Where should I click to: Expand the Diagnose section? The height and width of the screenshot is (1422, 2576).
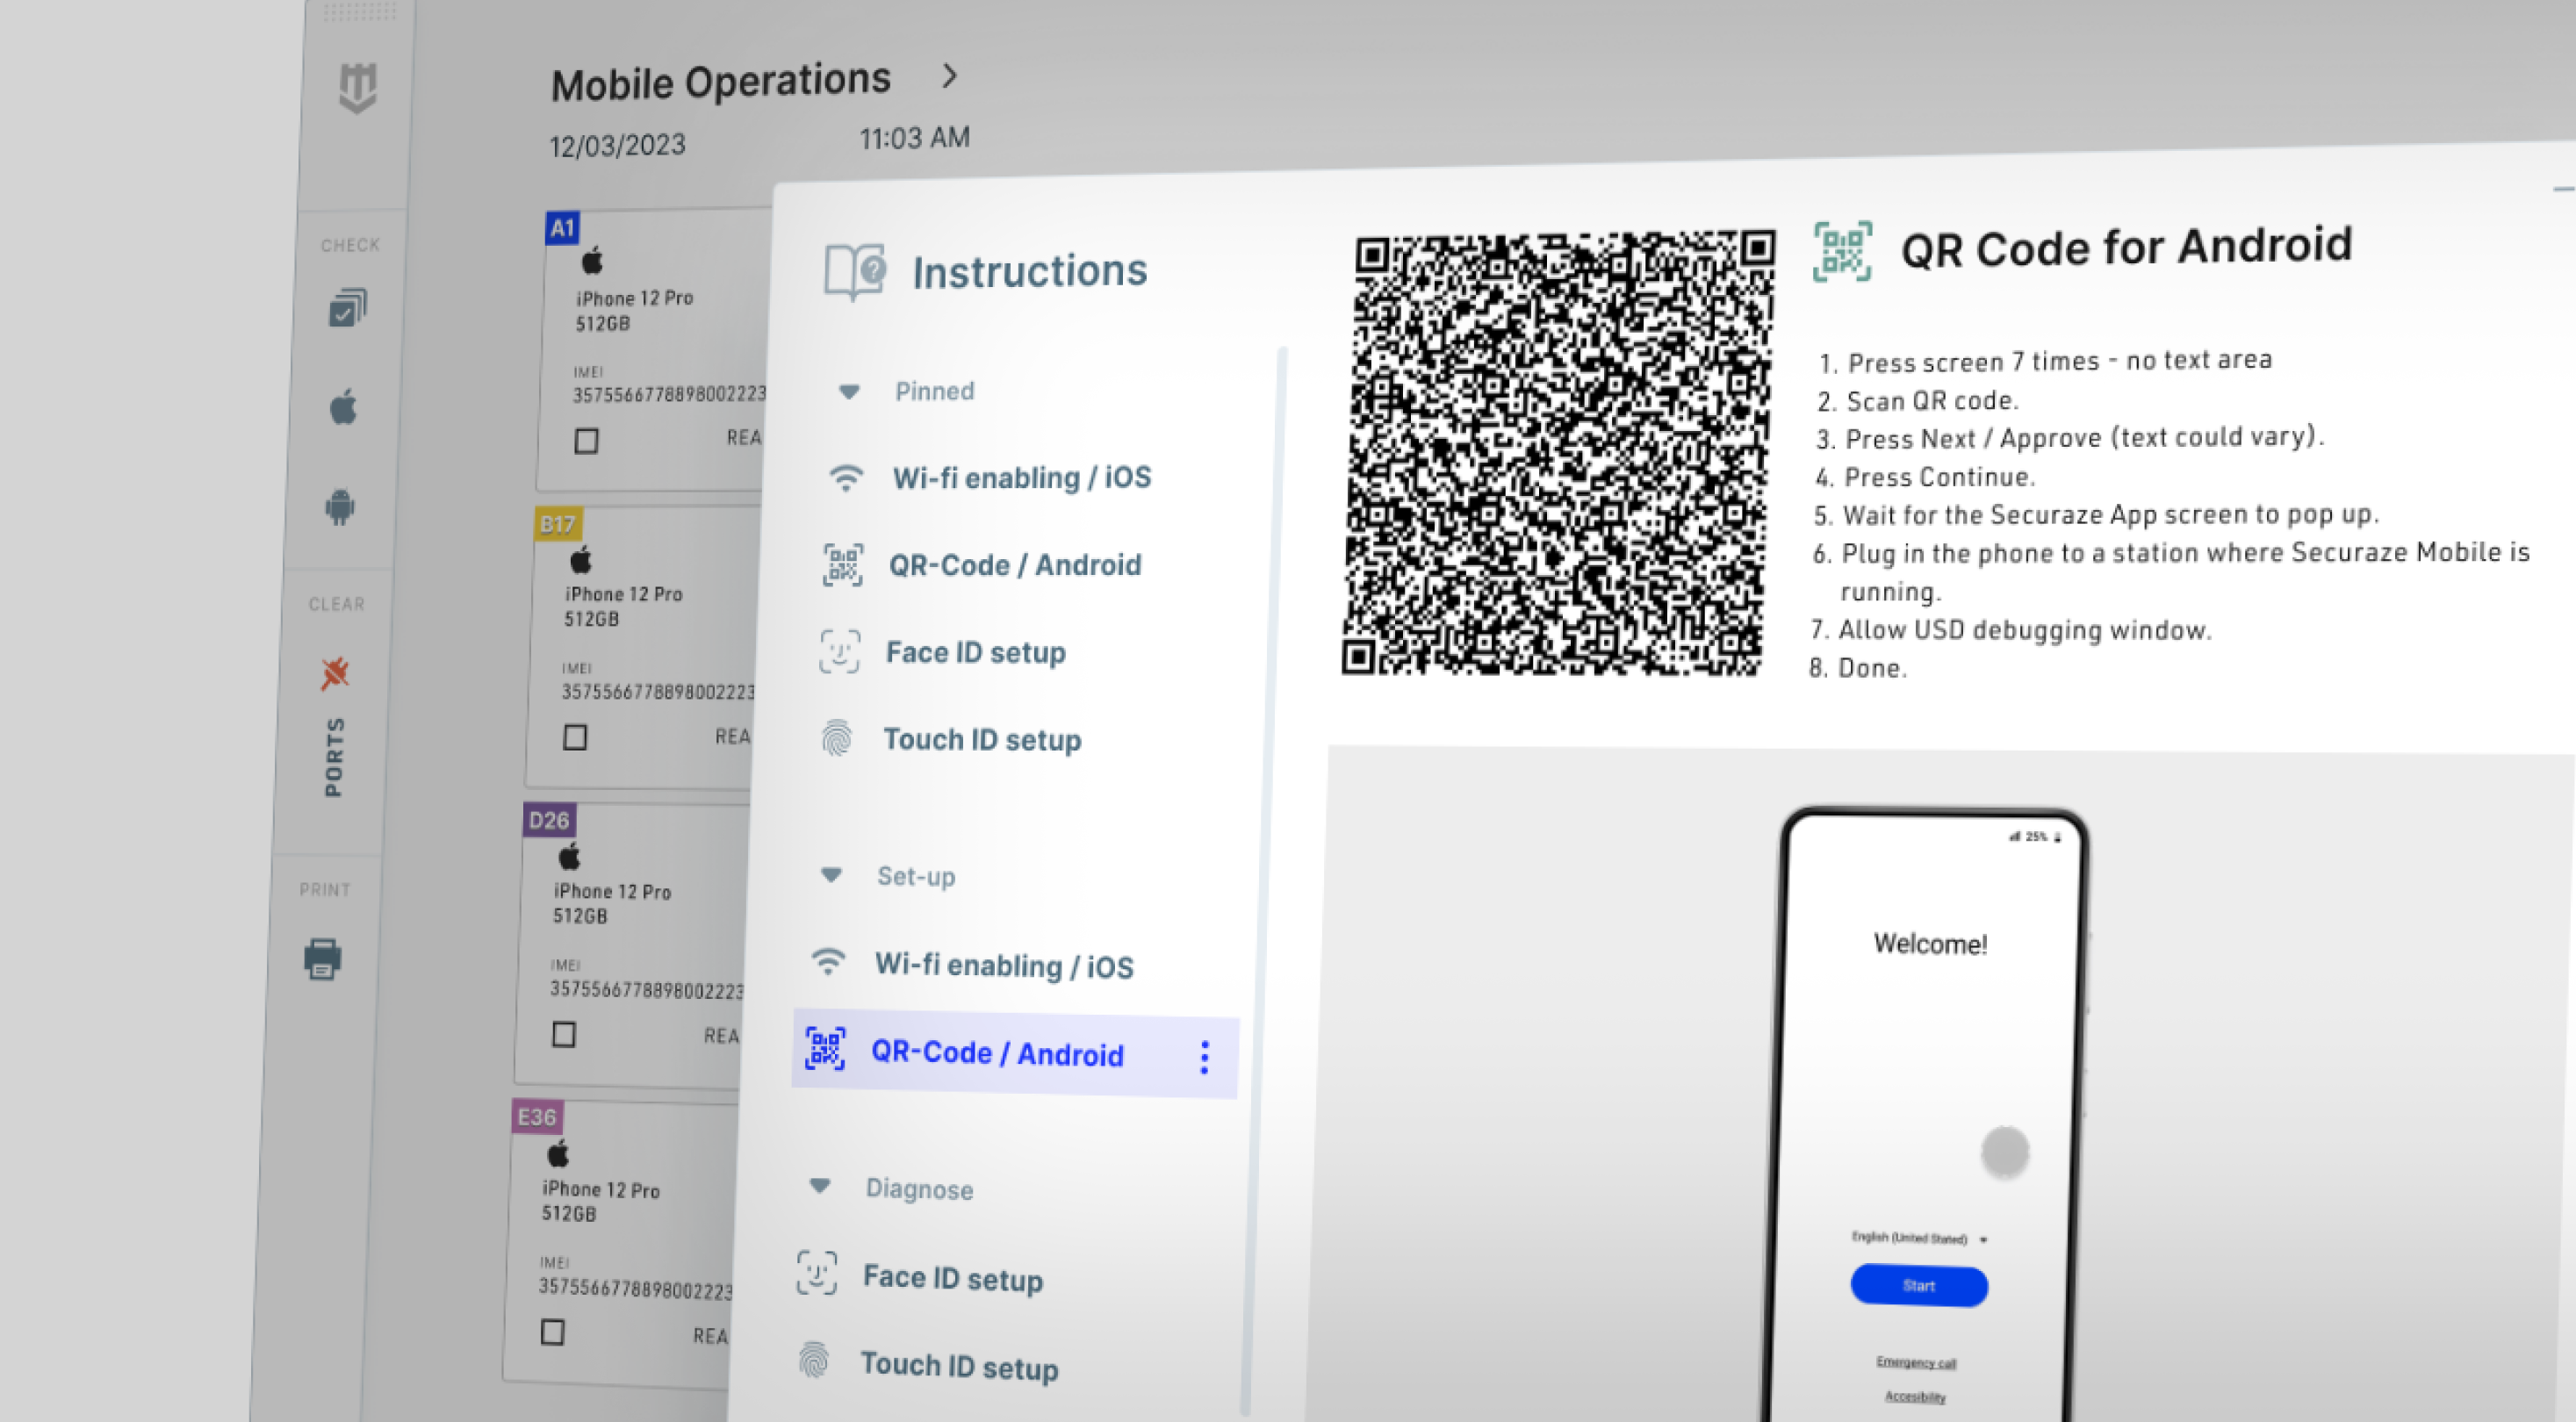(x=819, y=1187)
